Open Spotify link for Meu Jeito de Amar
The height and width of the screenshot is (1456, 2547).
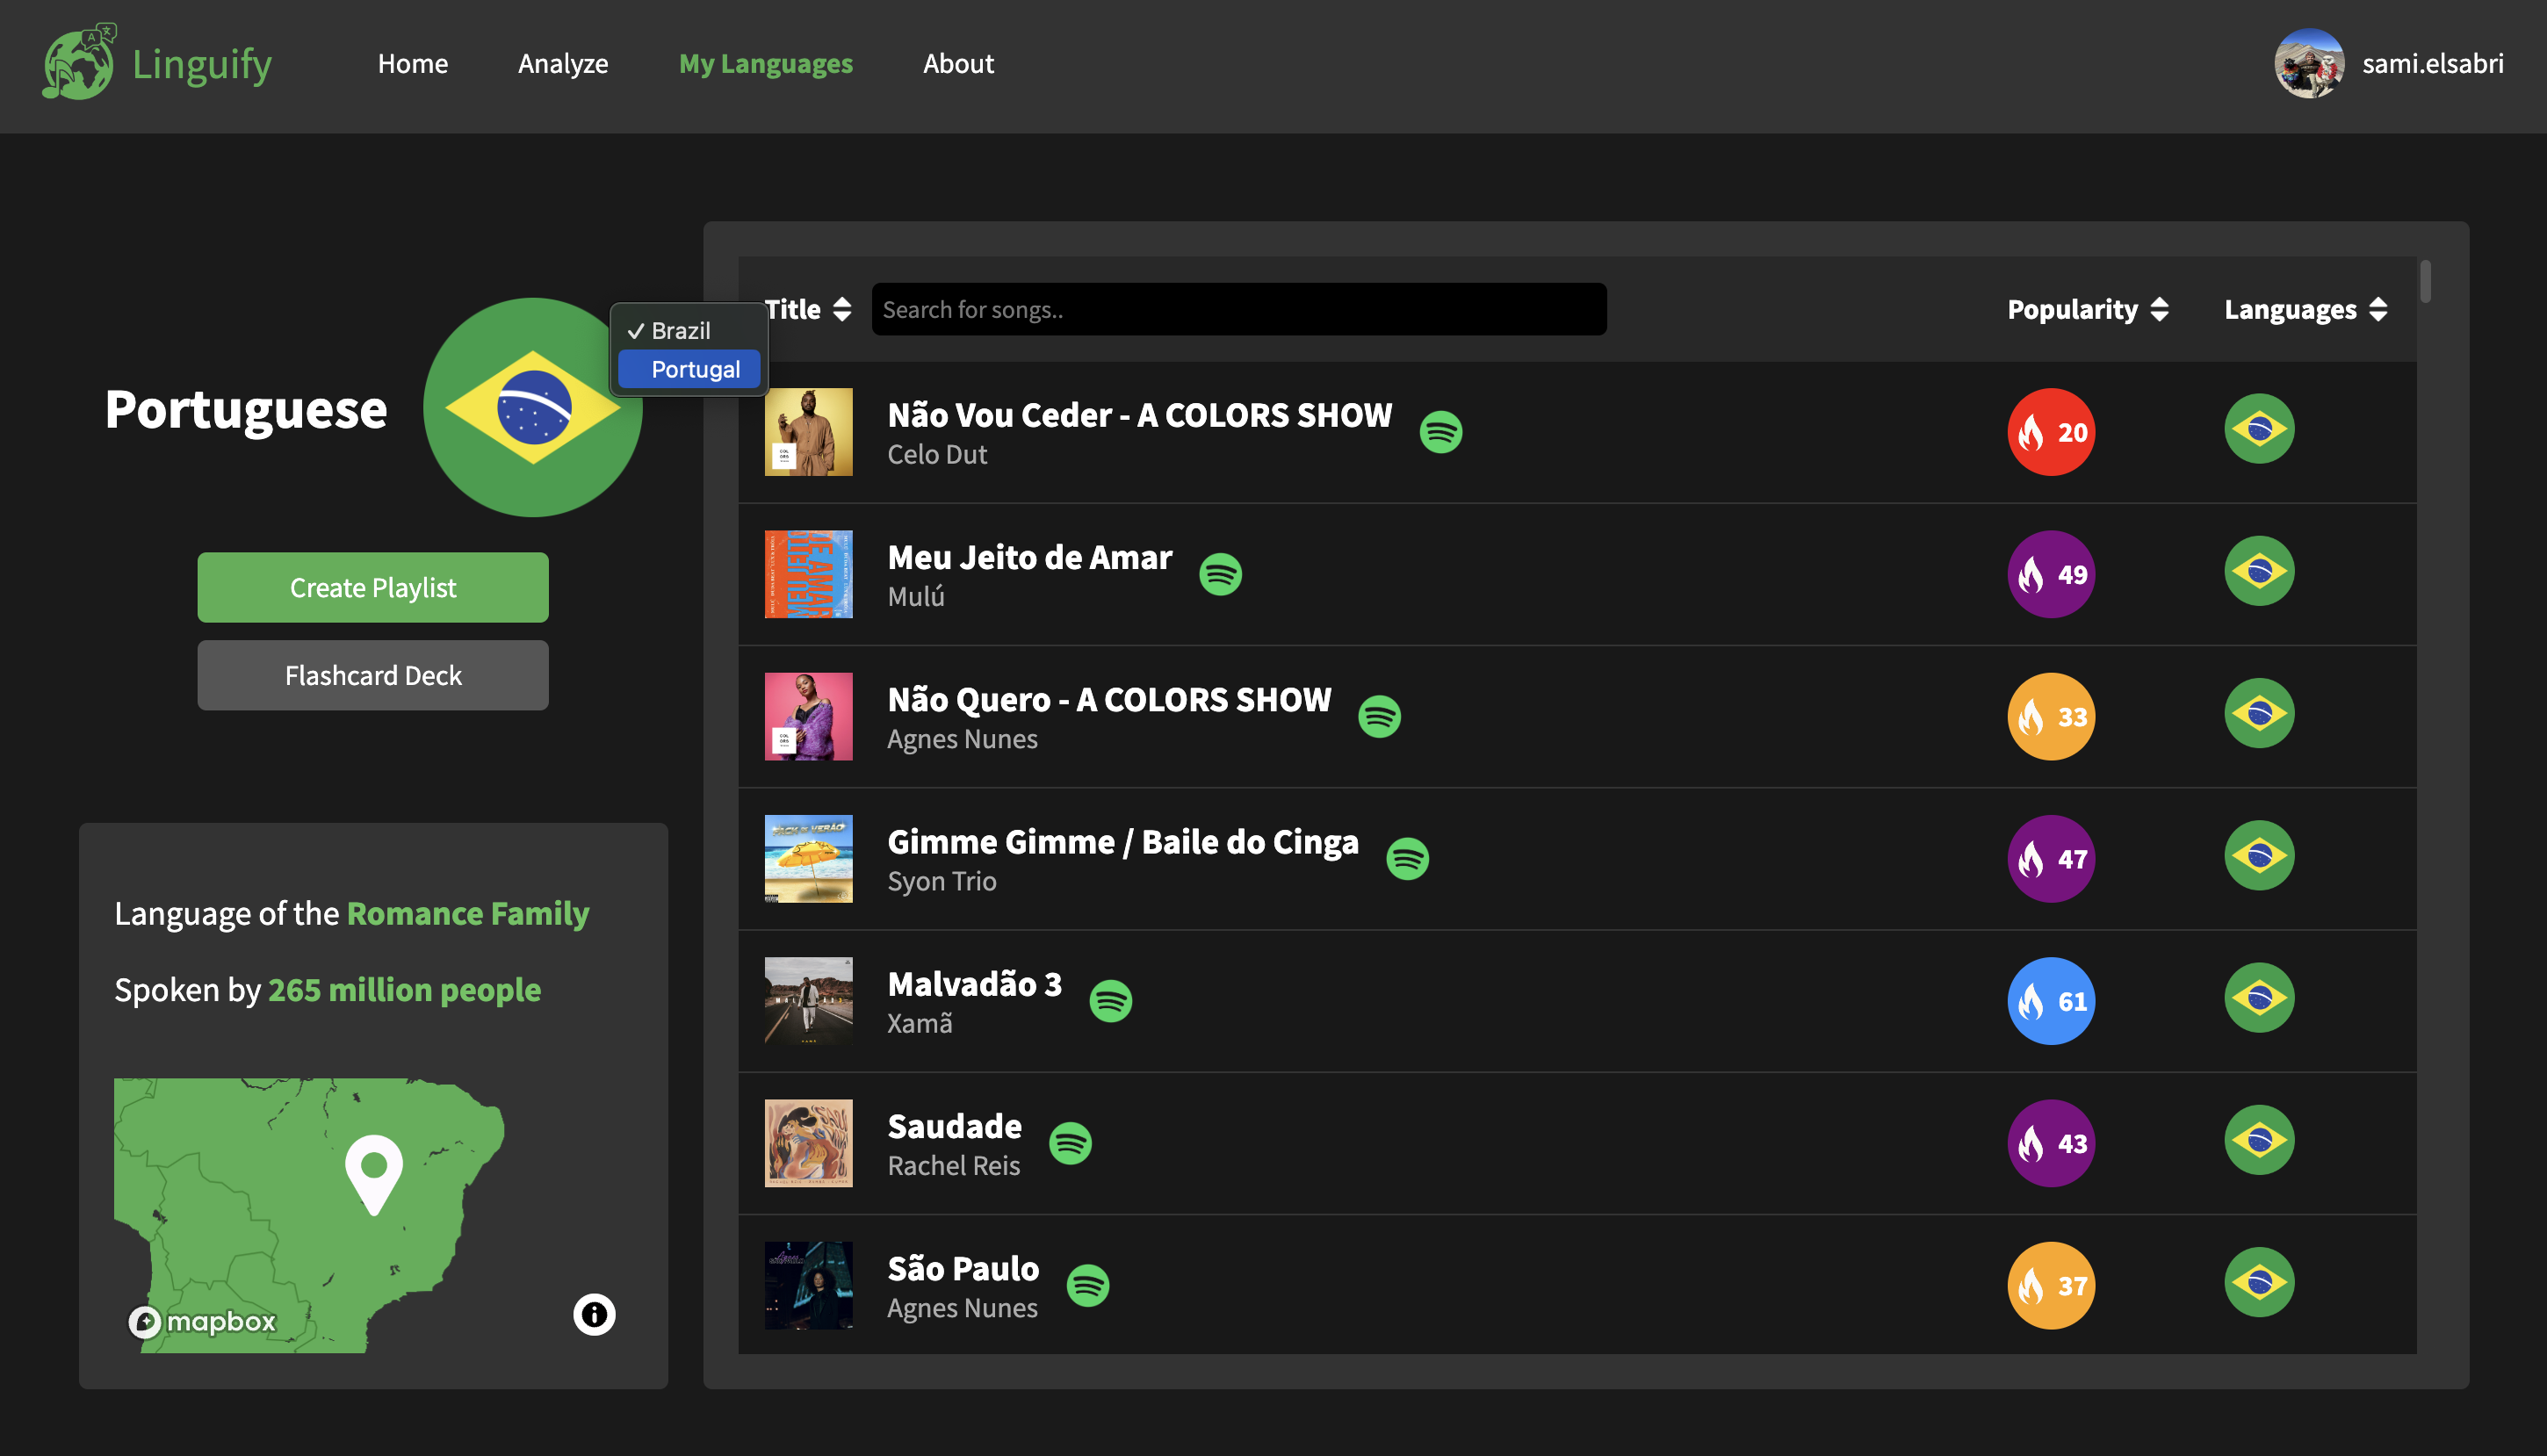(x=1220, y=574)
